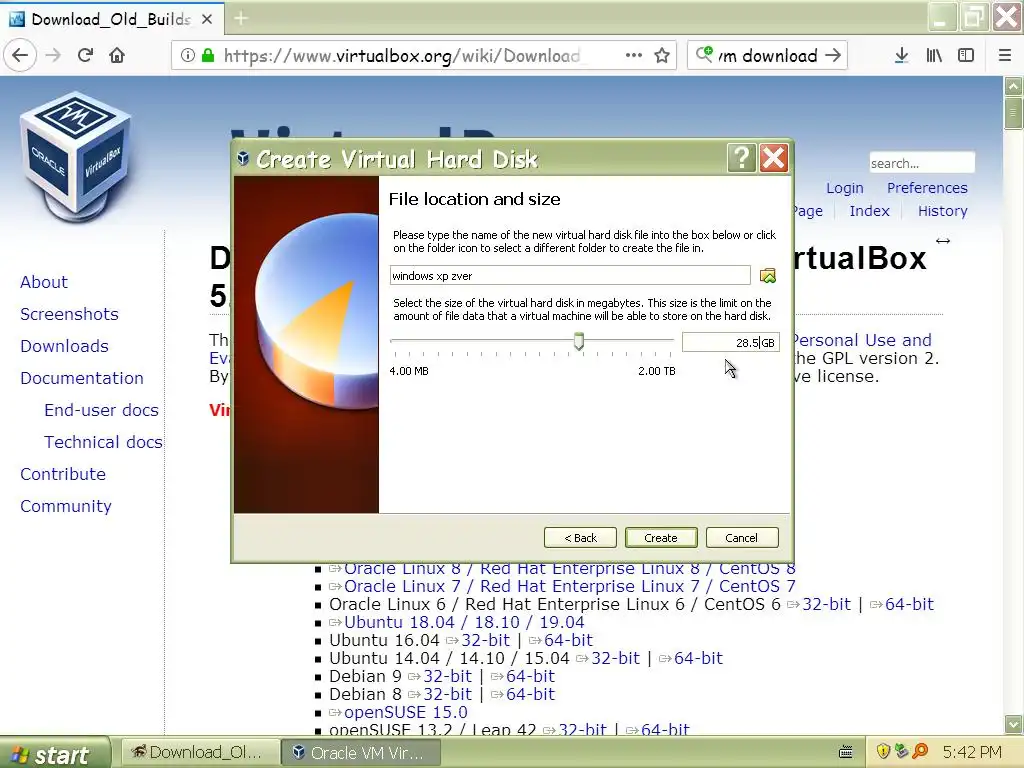Click the folder icon to choose file location
The image size is (1024, 768).
coord(768,276)
